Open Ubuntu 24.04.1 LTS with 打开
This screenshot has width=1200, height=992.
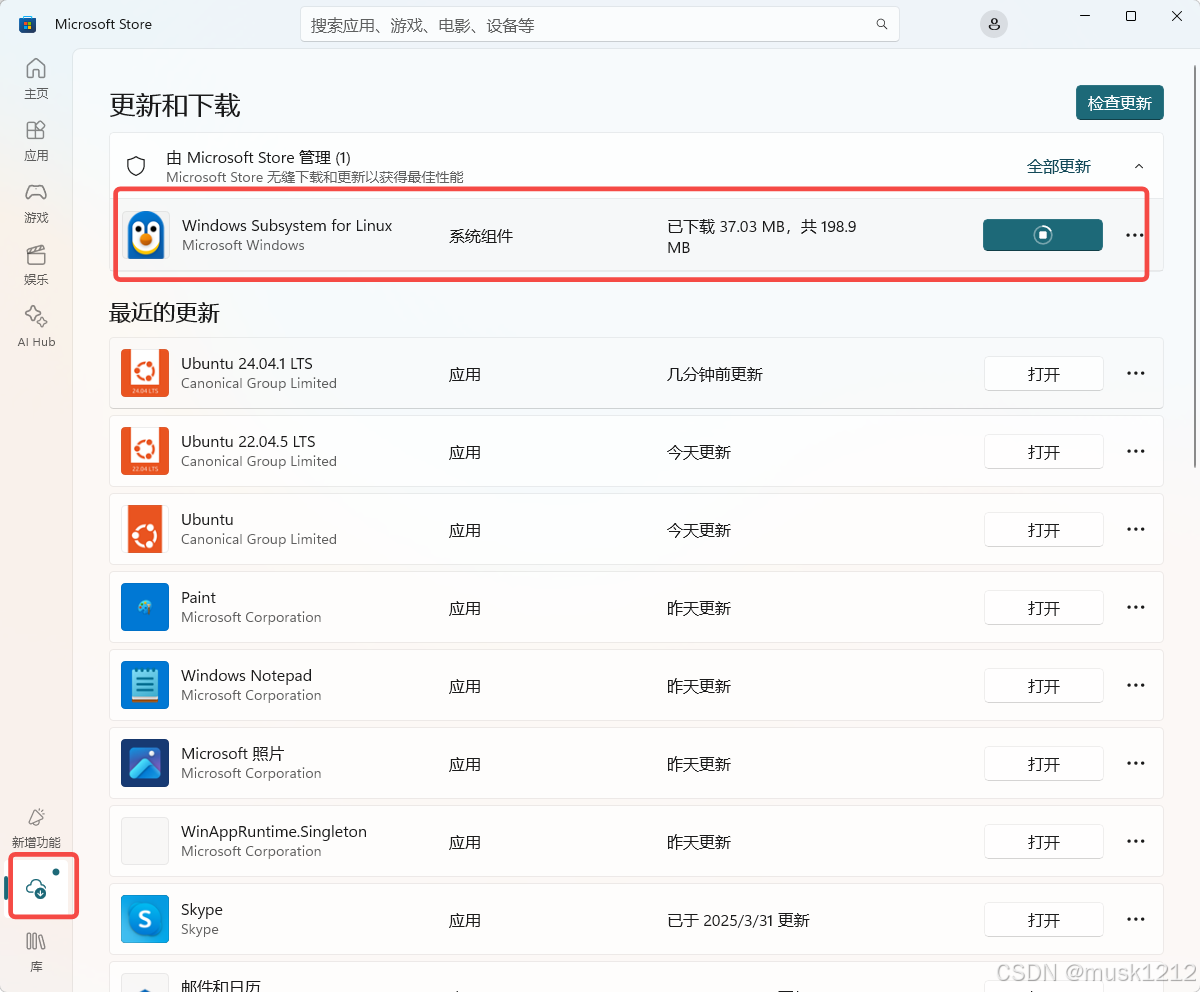click(1044, 373)
